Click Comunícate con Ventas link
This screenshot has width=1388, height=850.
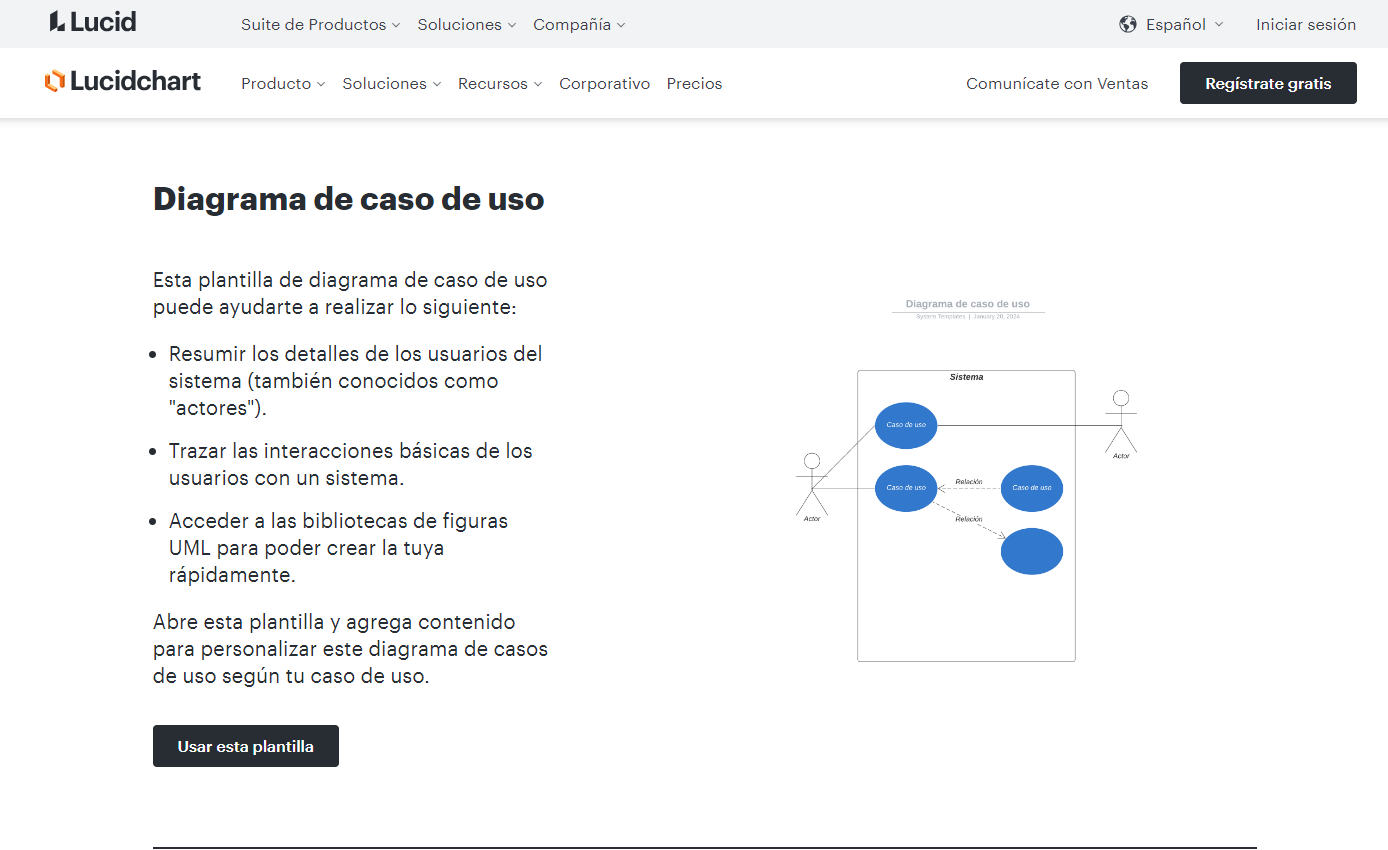coord(1057,84)
